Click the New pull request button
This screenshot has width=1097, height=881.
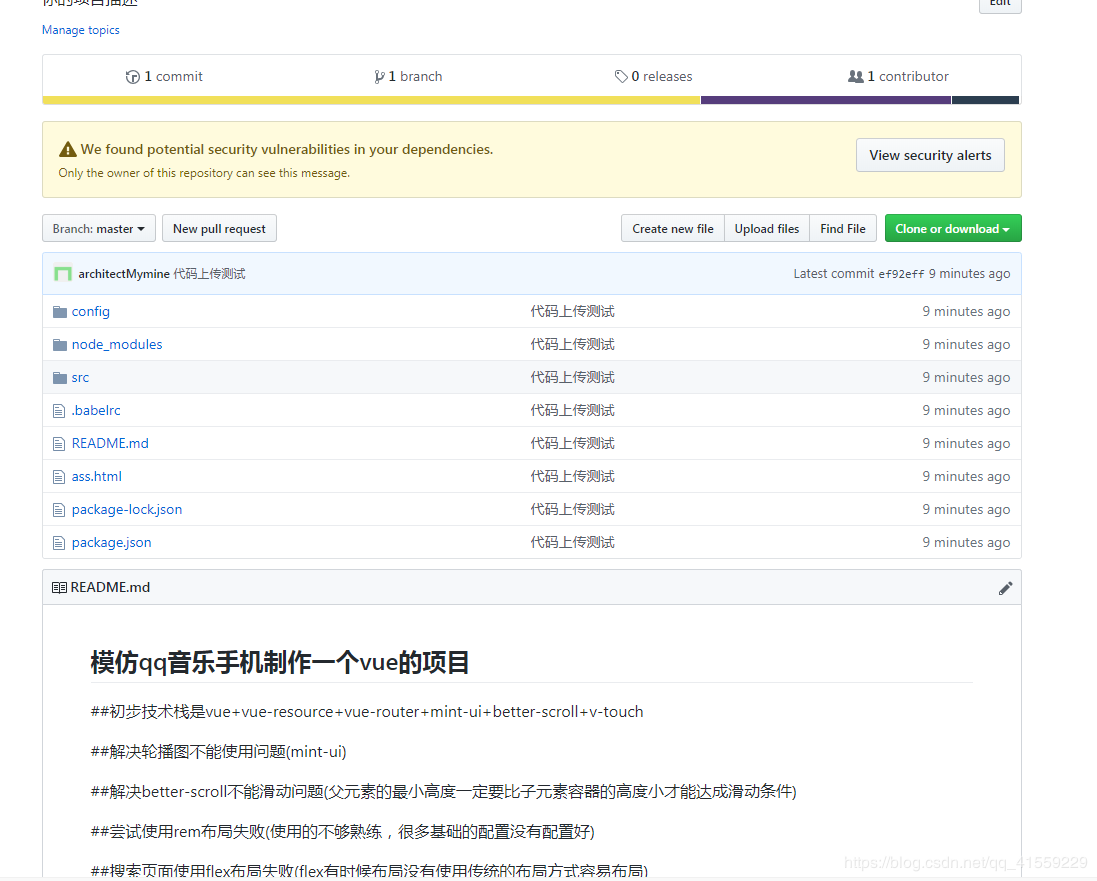[219, 229]
